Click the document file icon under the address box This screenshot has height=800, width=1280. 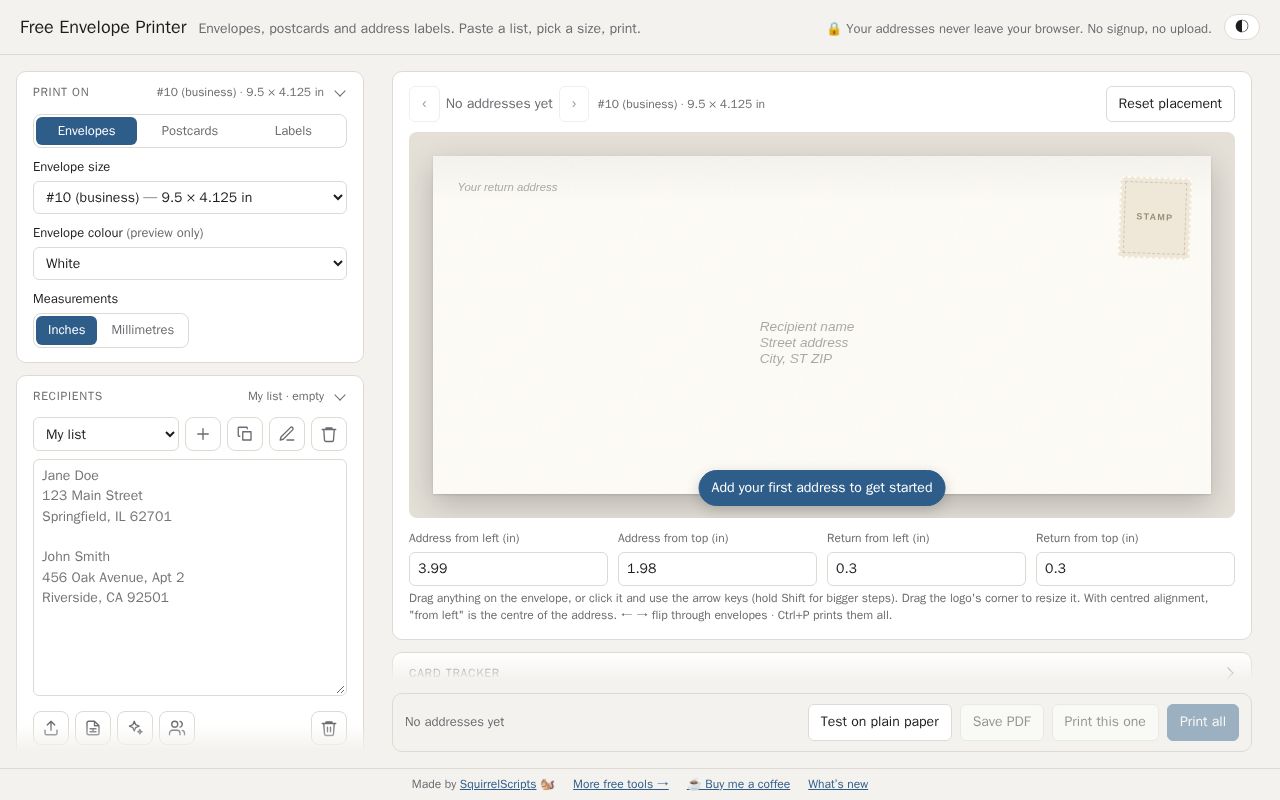click(x=93, y=728)
